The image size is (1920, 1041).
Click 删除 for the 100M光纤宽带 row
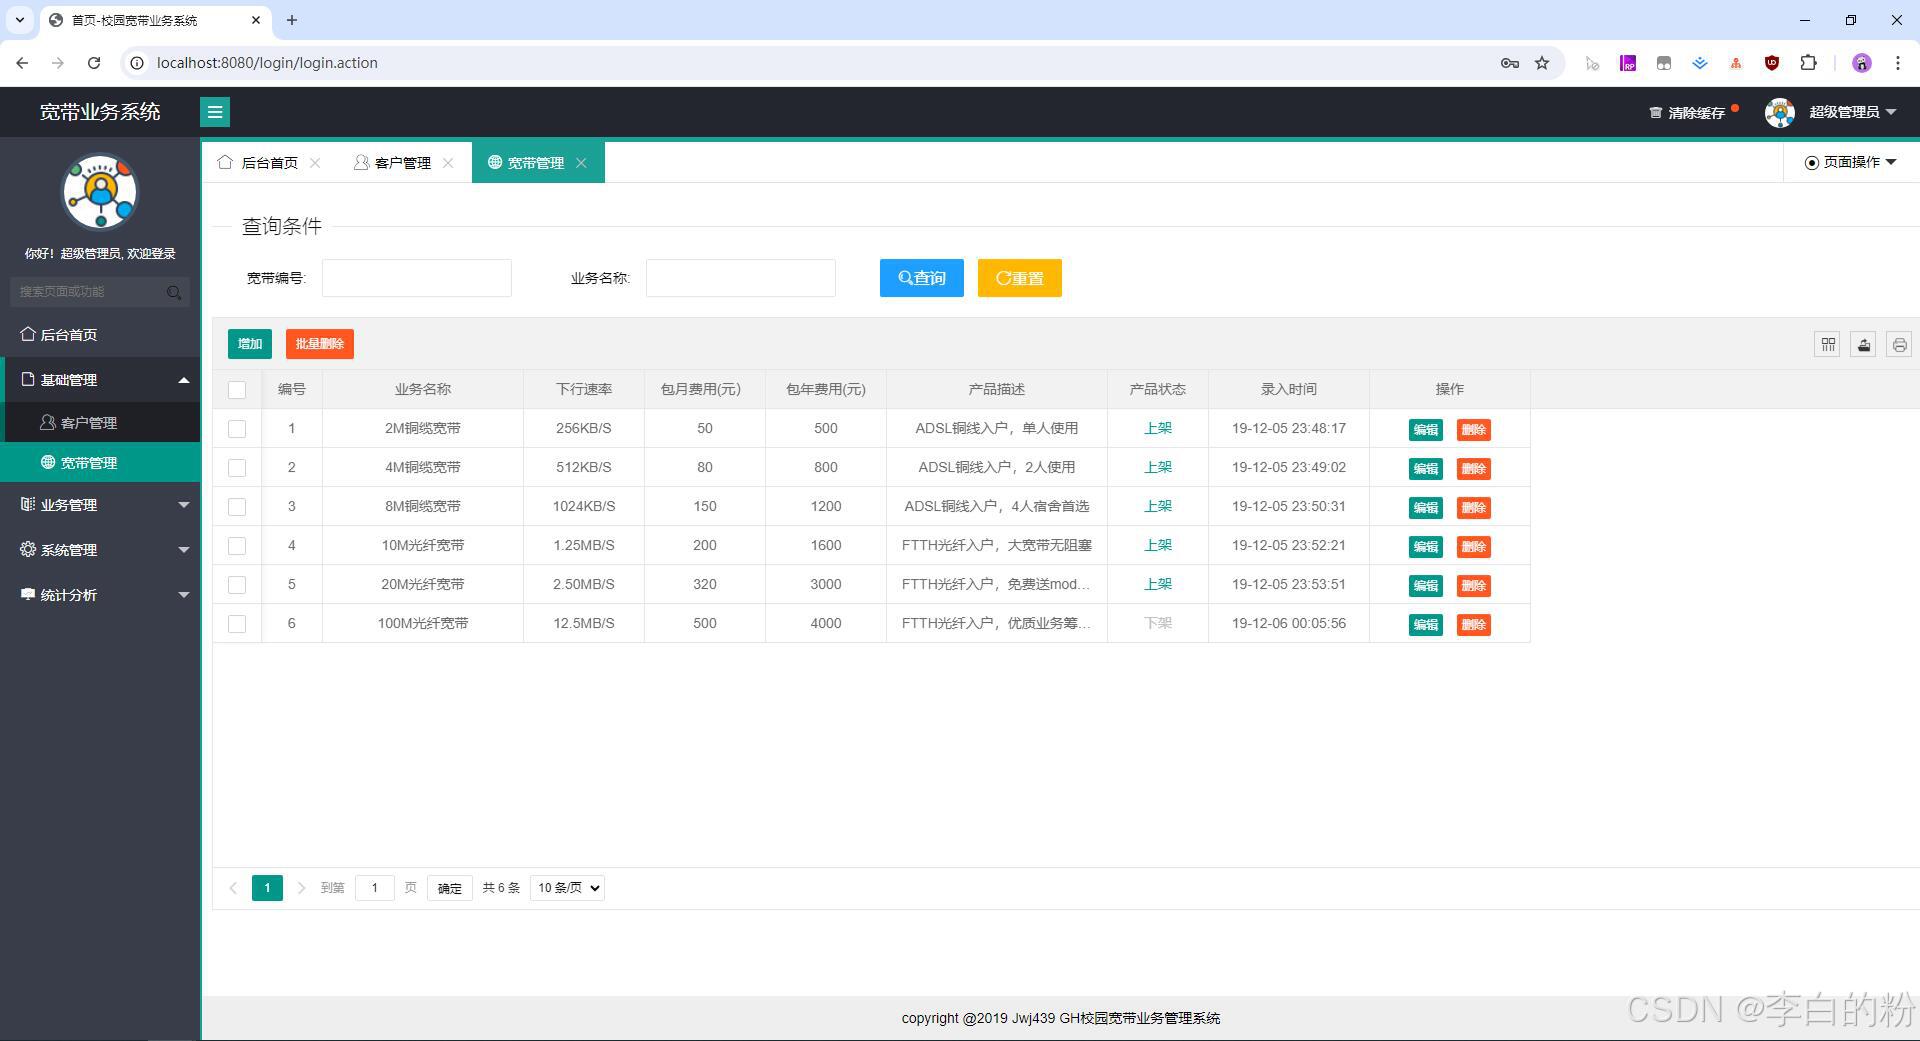(1473, 625)
